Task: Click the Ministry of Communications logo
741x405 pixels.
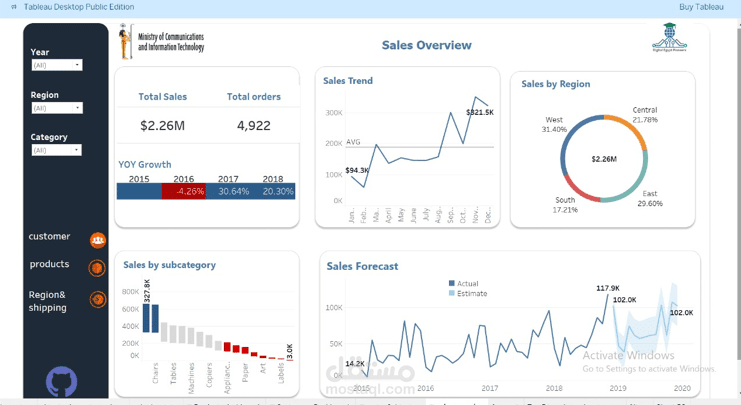Action: [162, 42]
